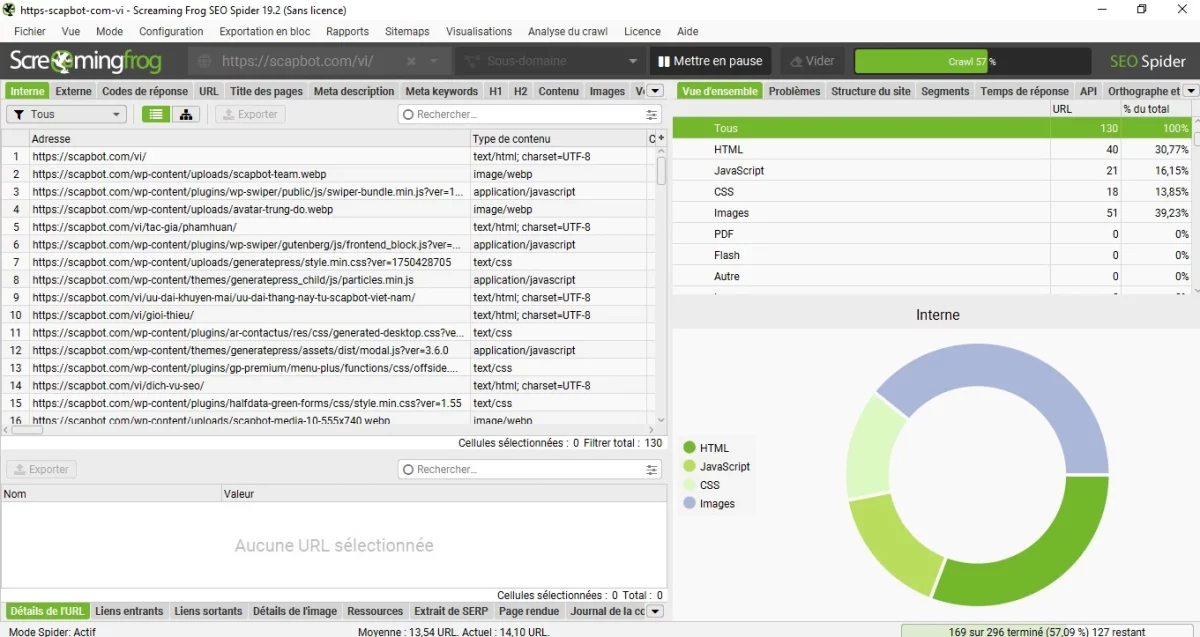Select the particles.min.js URL row
Image resolution: width=1200 pixels, height=637 pixels.
coord(328,280)
